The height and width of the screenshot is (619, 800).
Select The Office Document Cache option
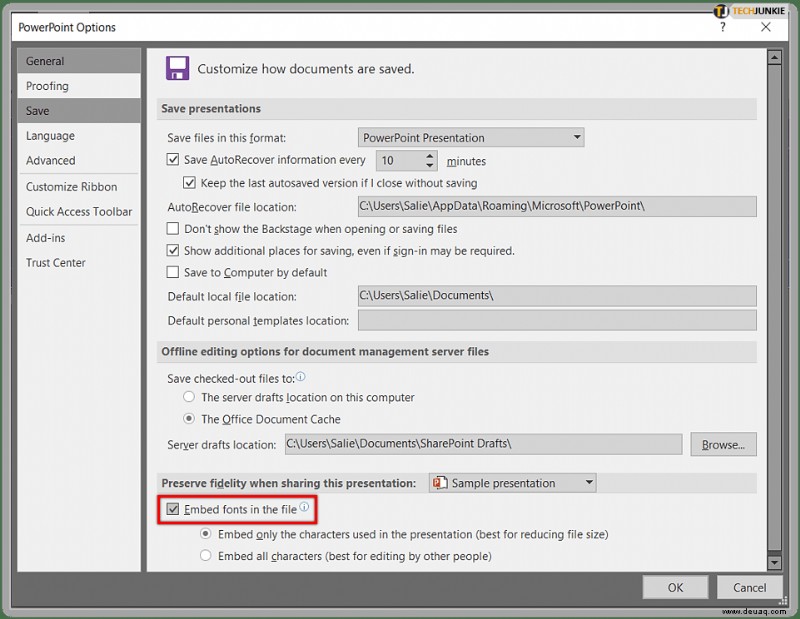pyautogui.click(x=189, y=418)
